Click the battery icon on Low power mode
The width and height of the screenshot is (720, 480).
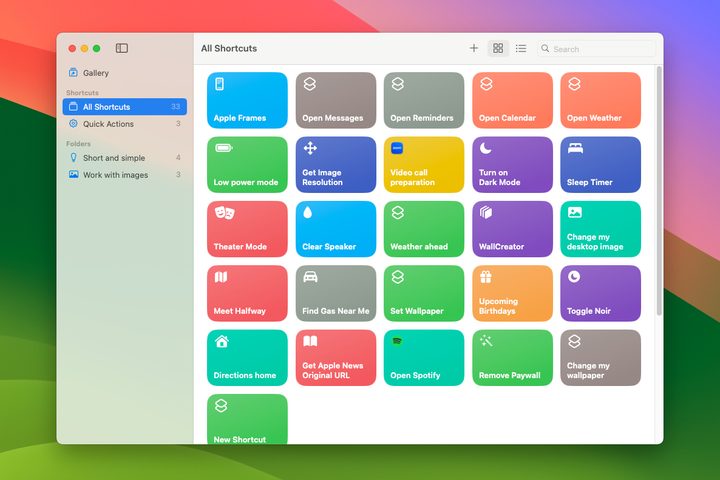[x=224, y=148]
